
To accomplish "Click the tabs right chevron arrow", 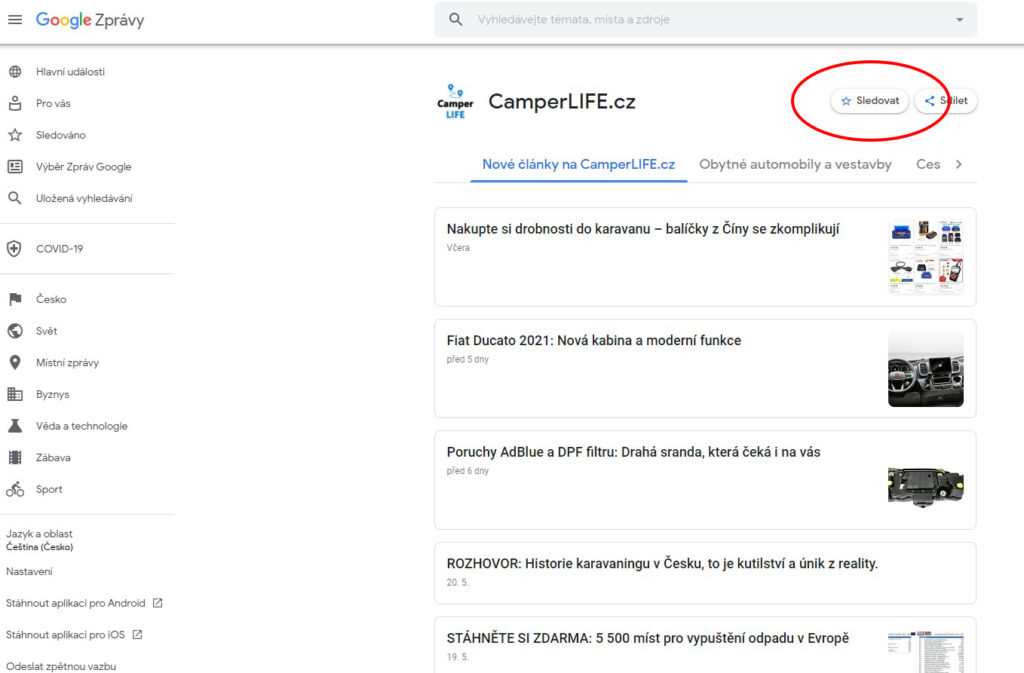I will tap(959, 164).
